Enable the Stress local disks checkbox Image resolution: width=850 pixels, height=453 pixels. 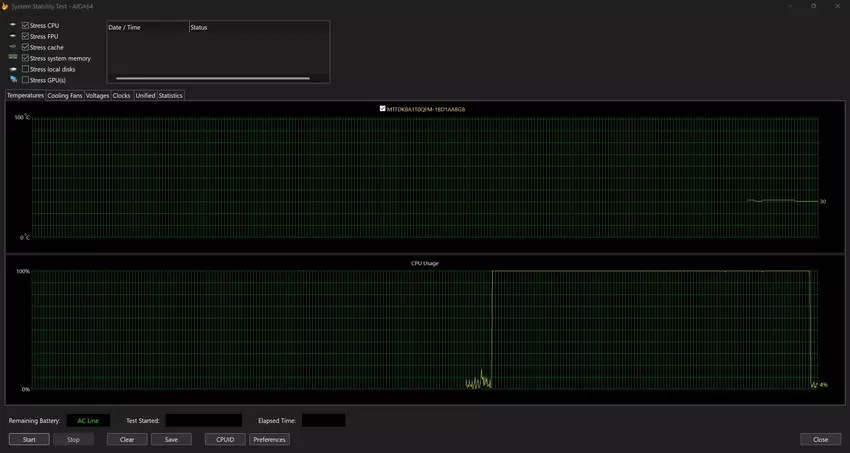click(25, 69)
